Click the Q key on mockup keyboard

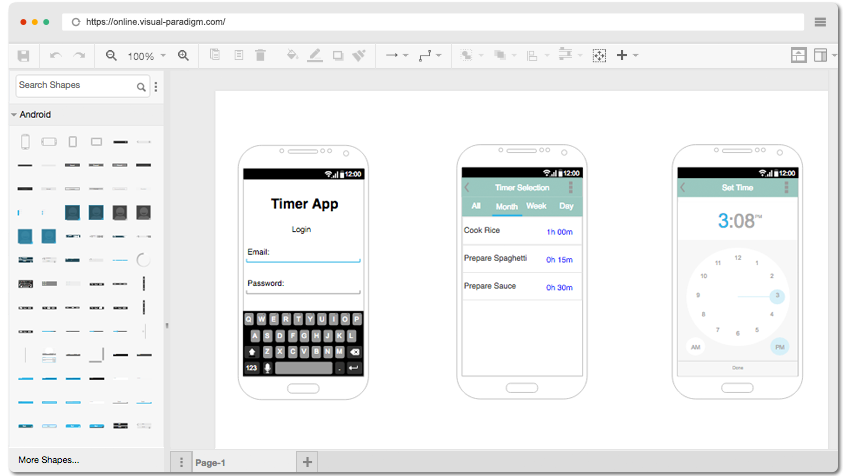point(249,319)
